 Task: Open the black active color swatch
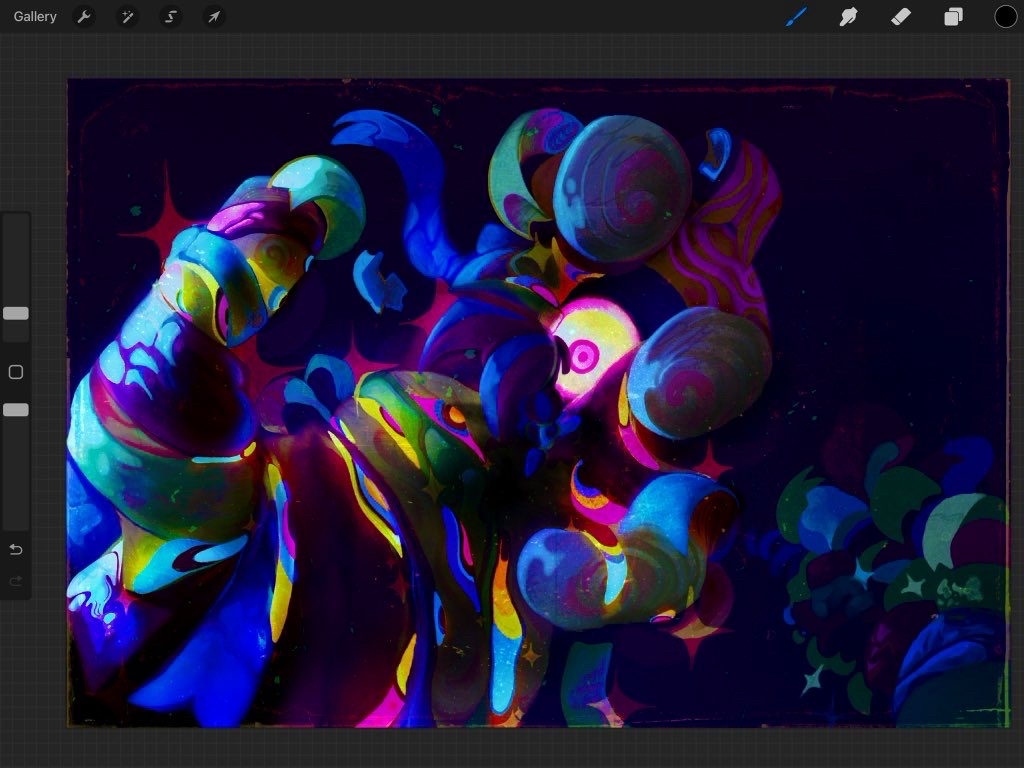coord(1005,17)
